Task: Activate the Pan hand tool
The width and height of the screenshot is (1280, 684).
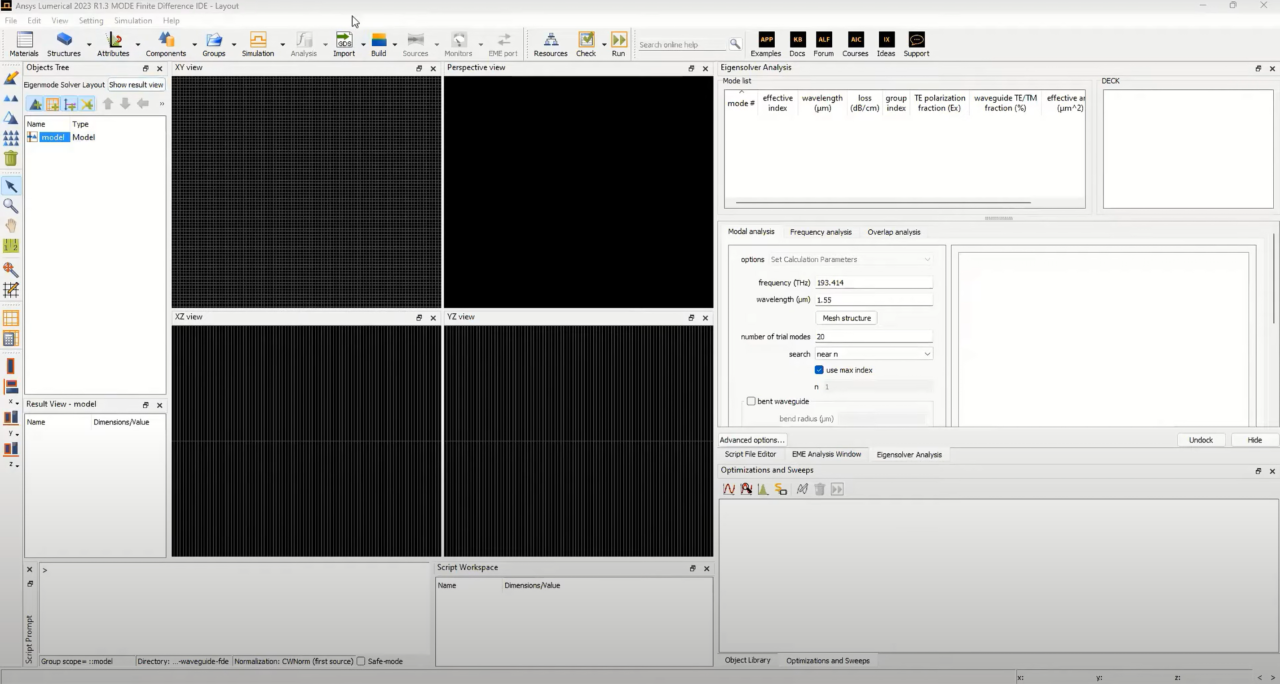Action: tap(11, 226)
